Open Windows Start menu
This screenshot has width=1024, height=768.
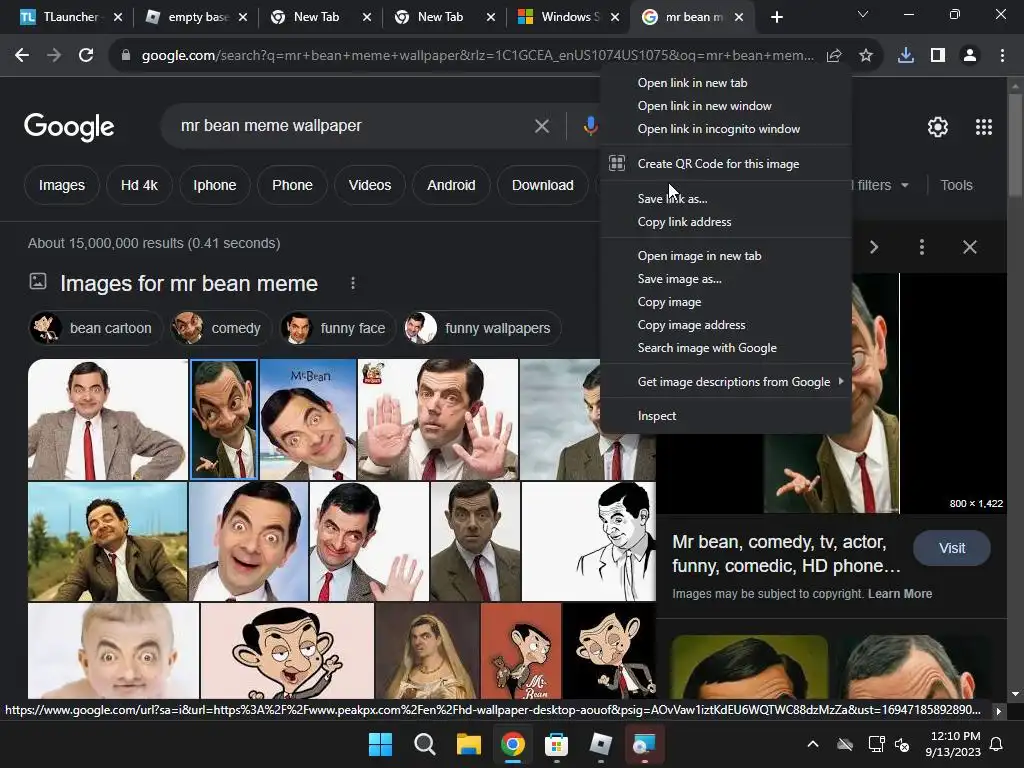[x=380, y=744]
